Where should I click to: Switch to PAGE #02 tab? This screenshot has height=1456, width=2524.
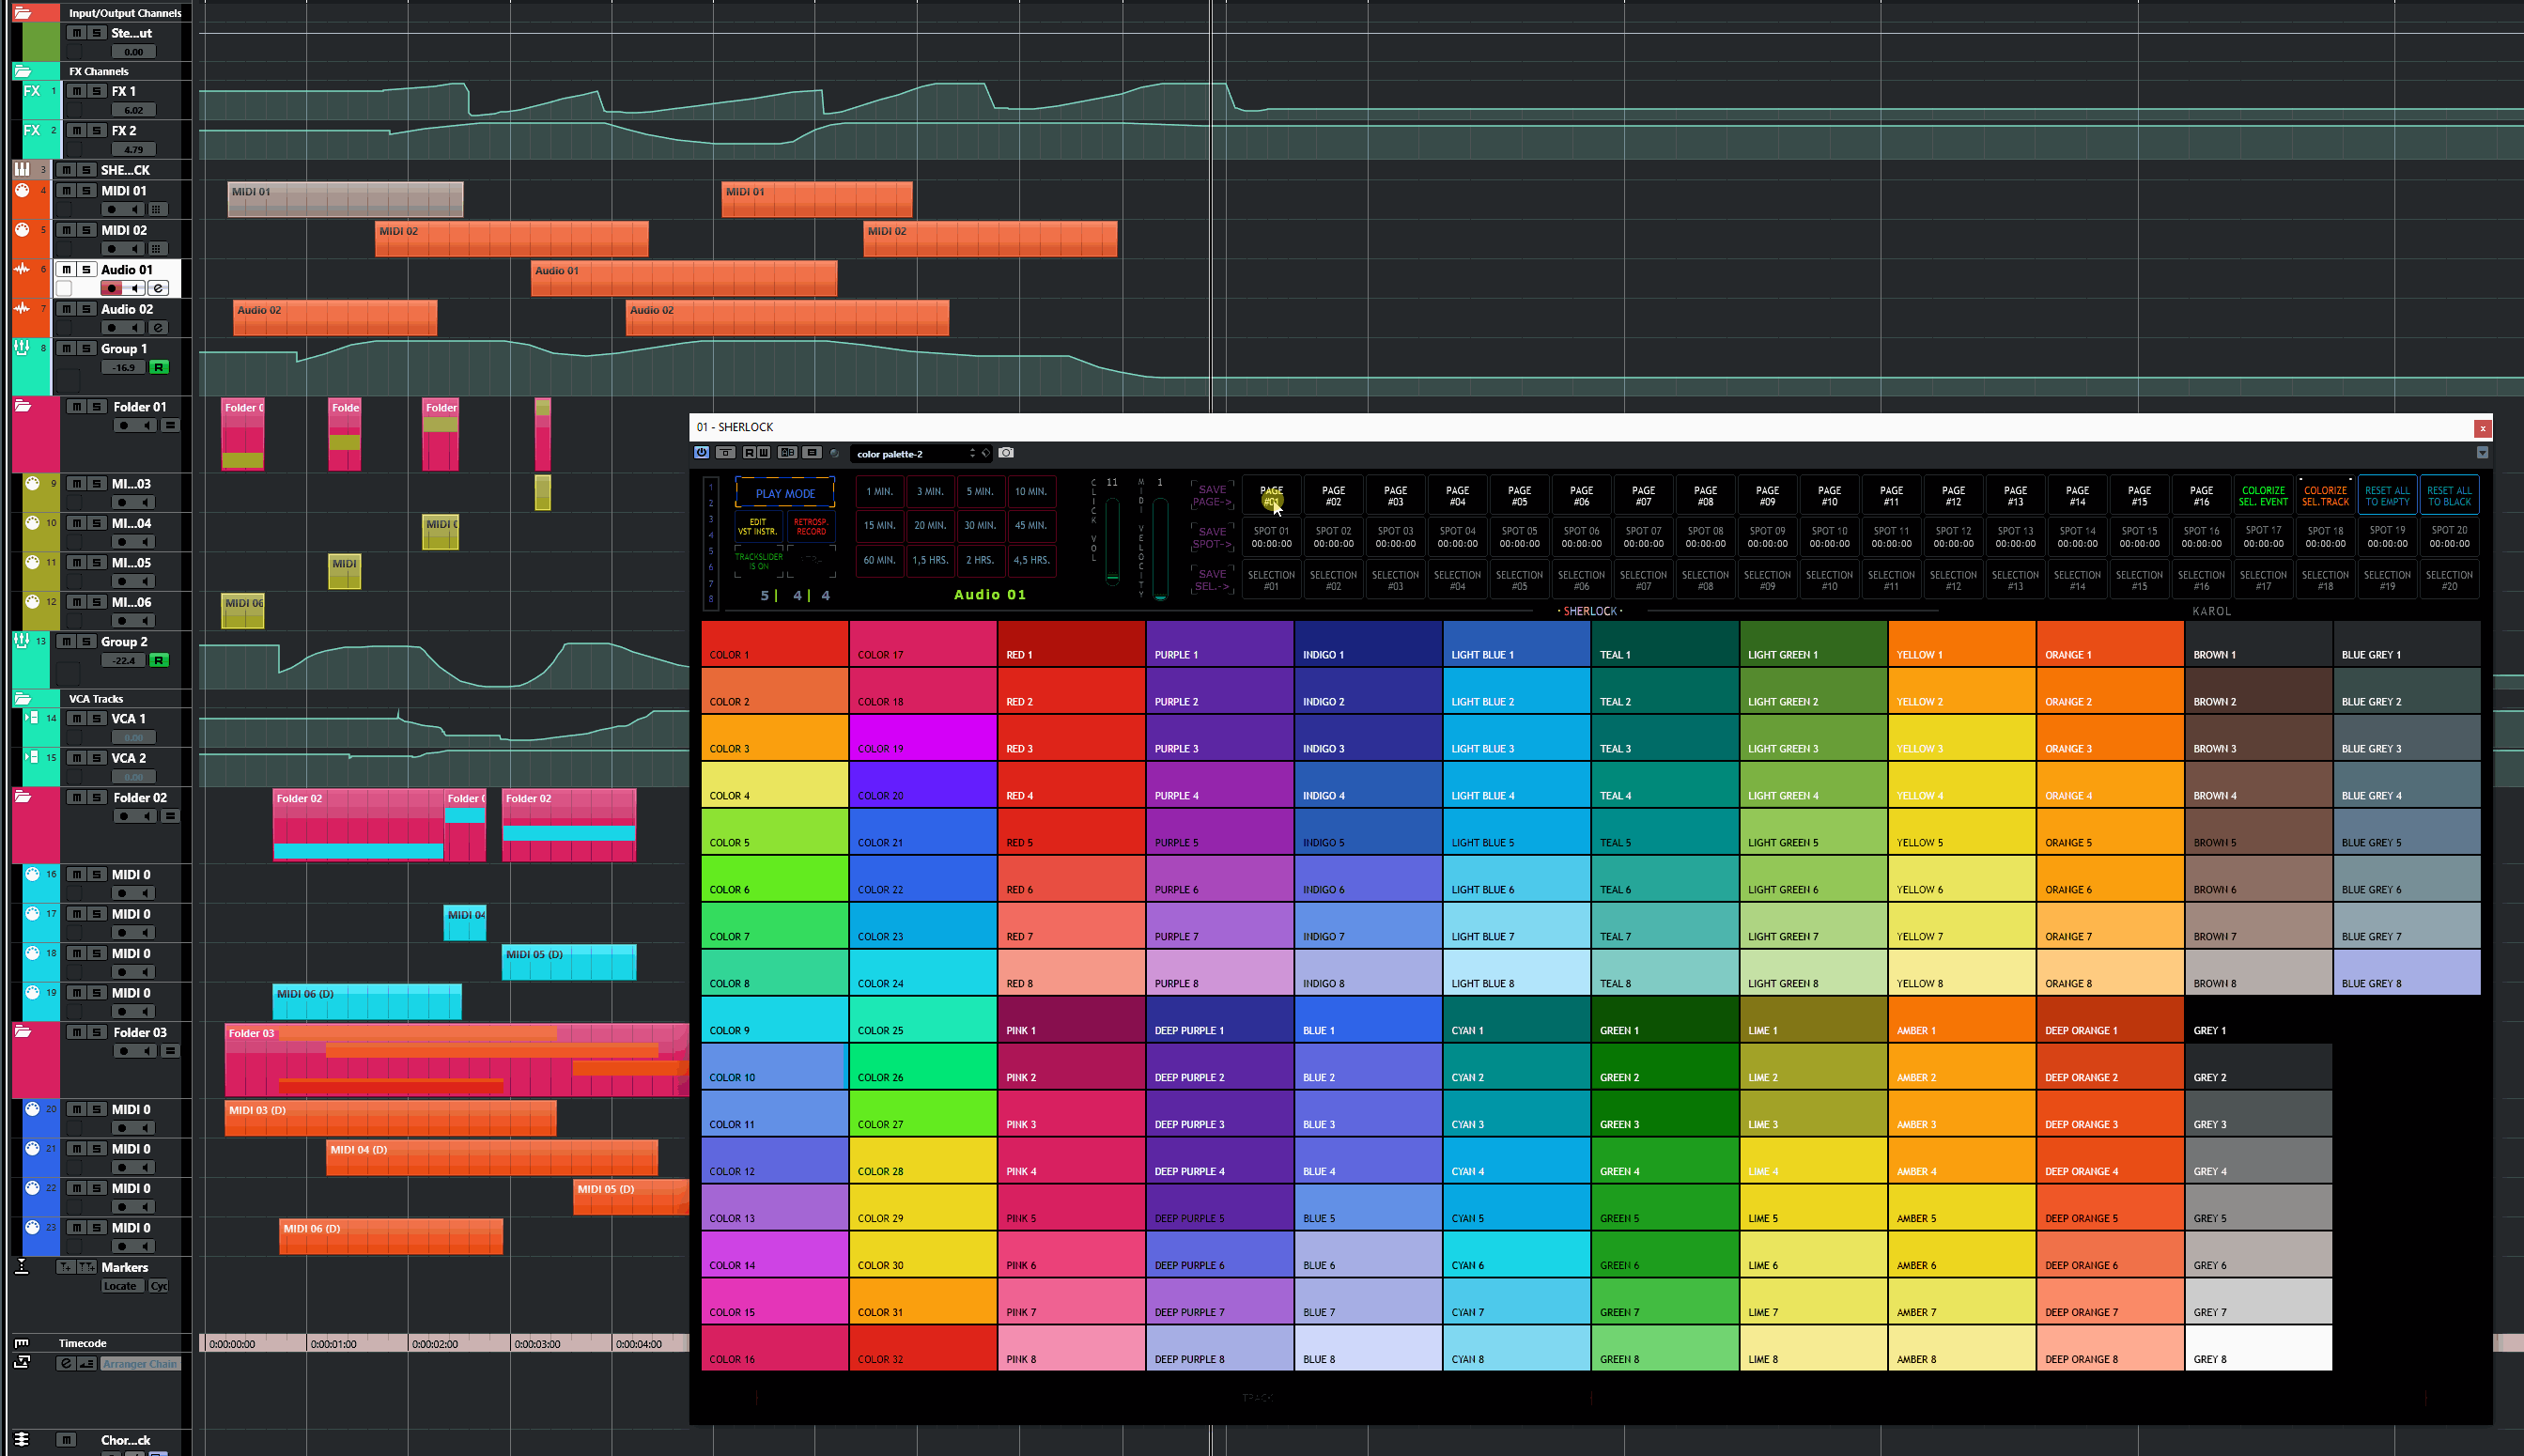click(x=1333, y=496)
